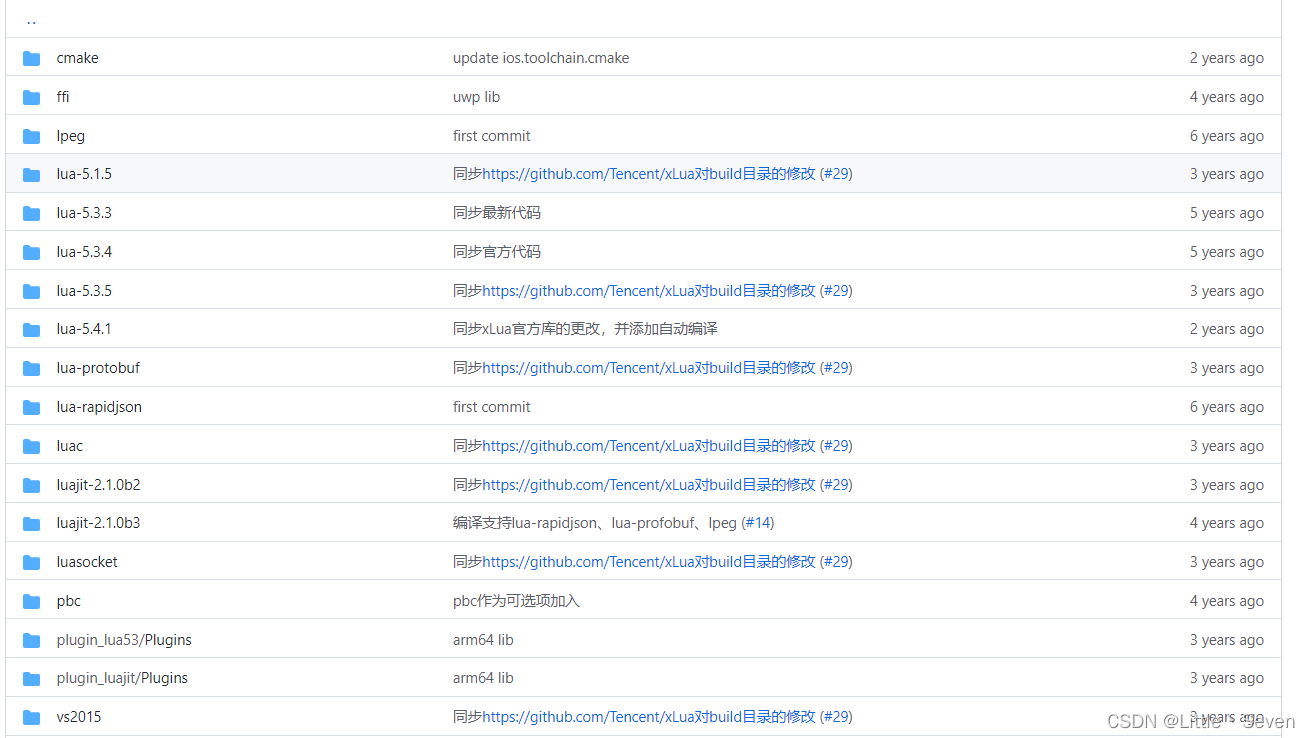Viewport: 1310px width, 738px height.
Task: Open the plugin_lua53/Plugins directory
Action: pyautogui.click(x=123, y=639)
